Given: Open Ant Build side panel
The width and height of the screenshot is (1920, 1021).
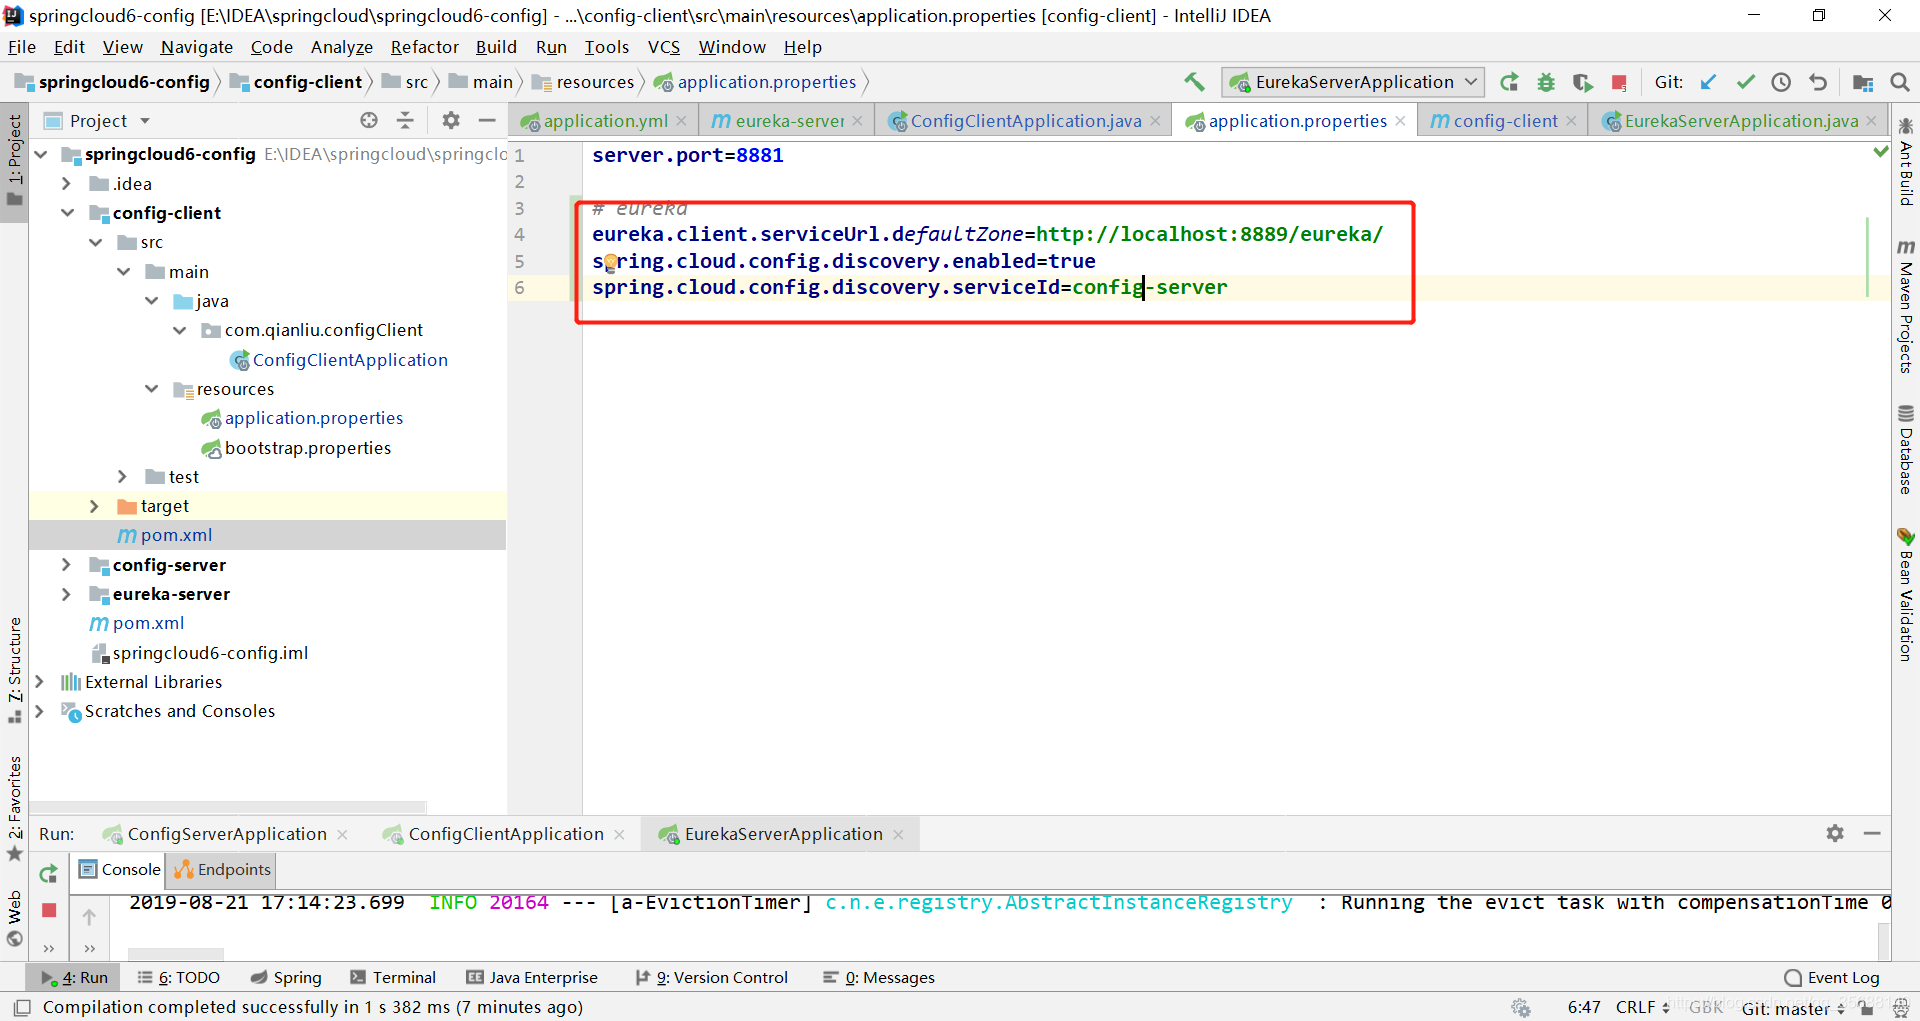Looking at the screenshot, I should 1906,162.
